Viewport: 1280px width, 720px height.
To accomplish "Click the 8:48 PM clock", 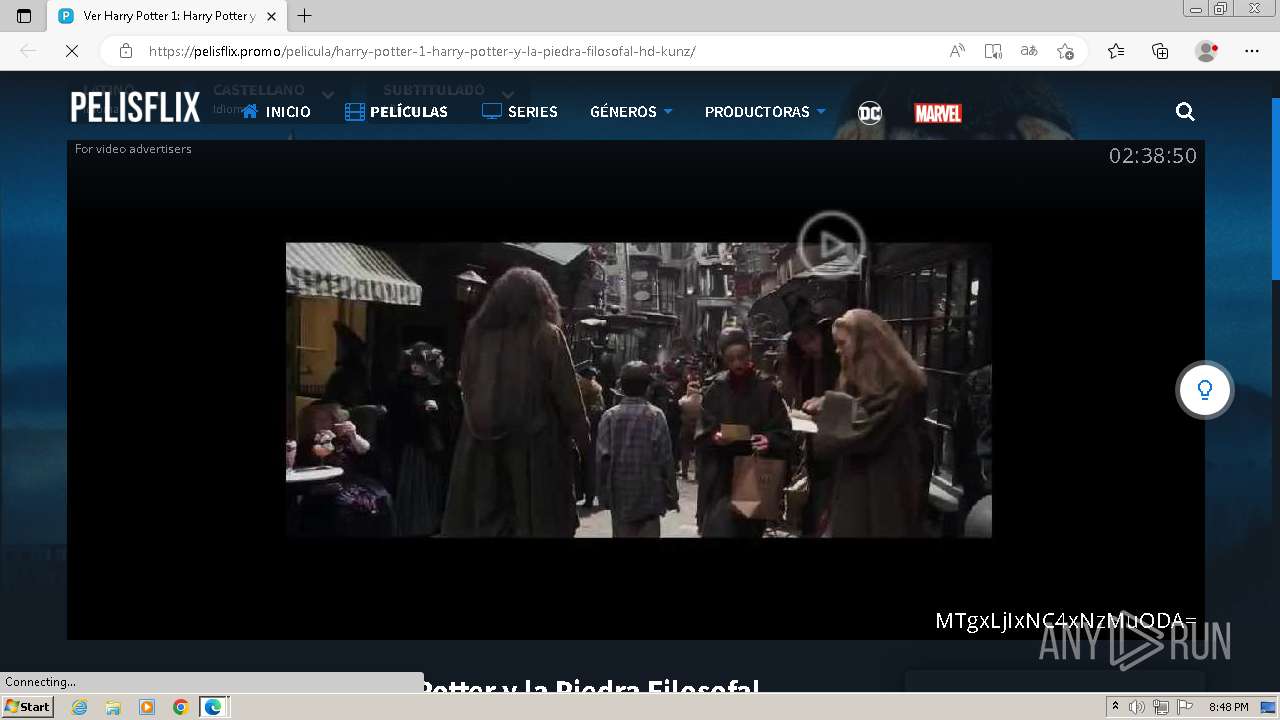I will click(x=1228, y=707).
